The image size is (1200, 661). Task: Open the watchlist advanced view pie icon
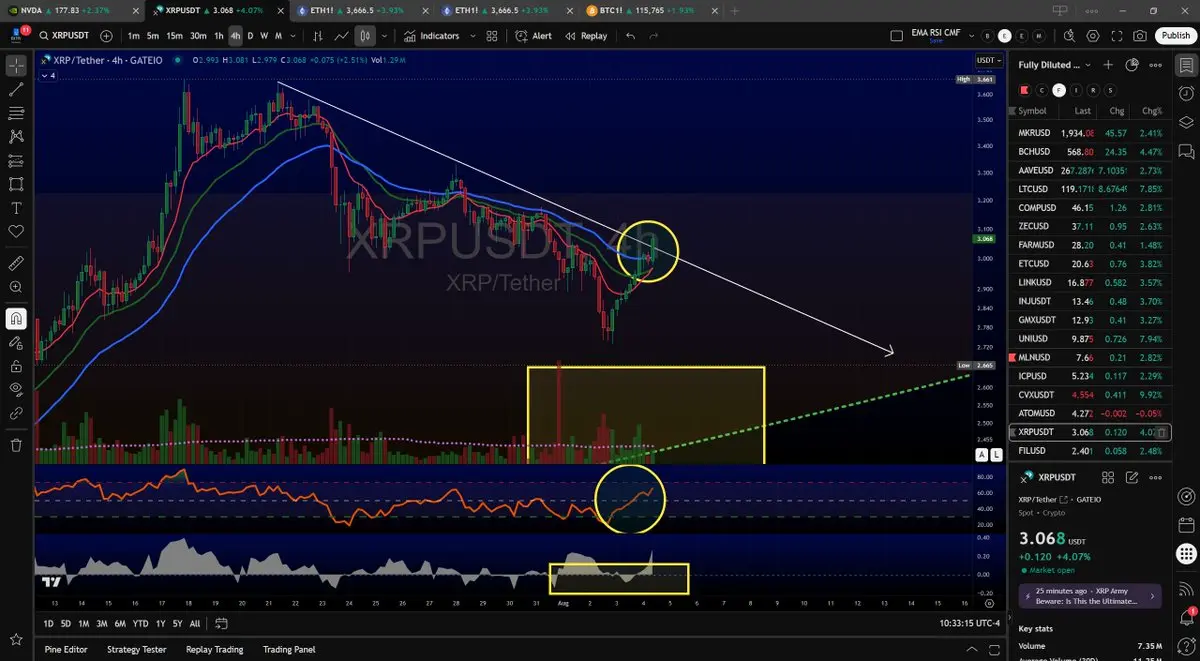1132,65
